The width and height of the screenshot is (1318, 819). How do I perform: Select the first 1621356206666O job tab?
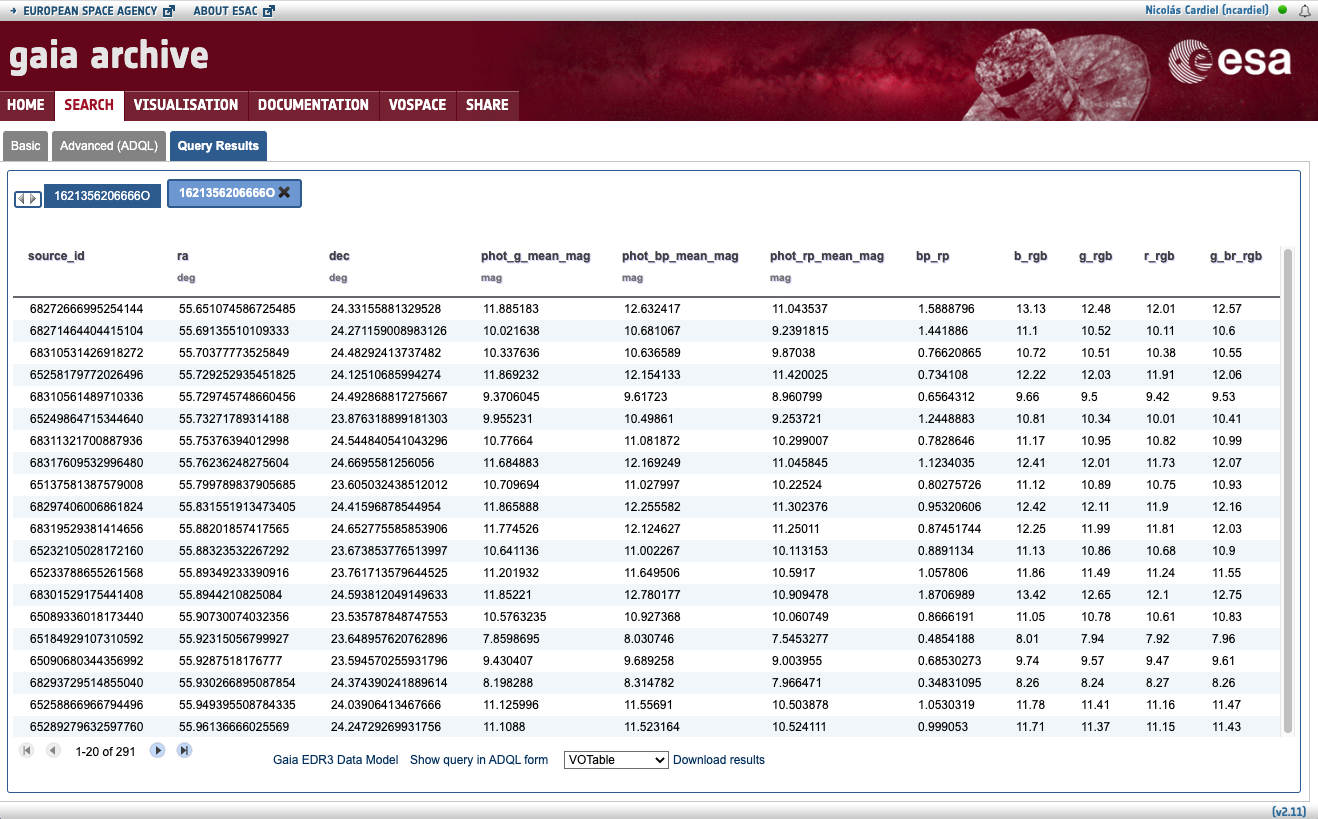pos(102,196)
